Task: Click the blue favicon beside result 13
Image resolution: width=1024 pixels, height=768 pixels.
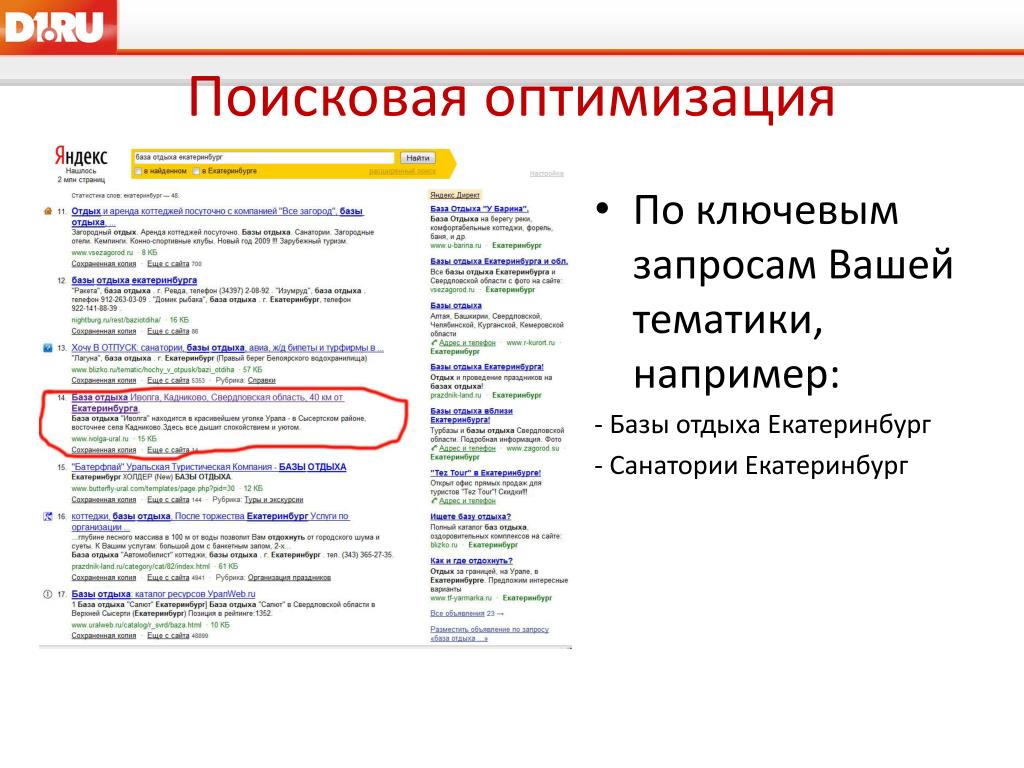Action: point(47,348)
